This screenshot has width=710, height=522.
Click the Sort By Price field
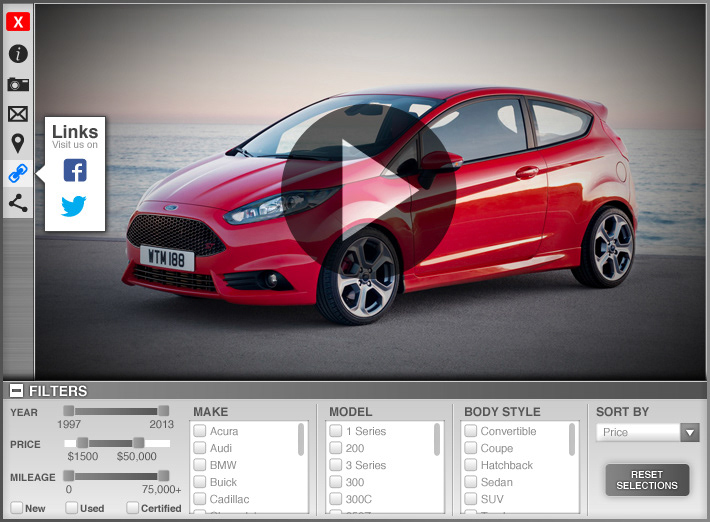point(638,432)
